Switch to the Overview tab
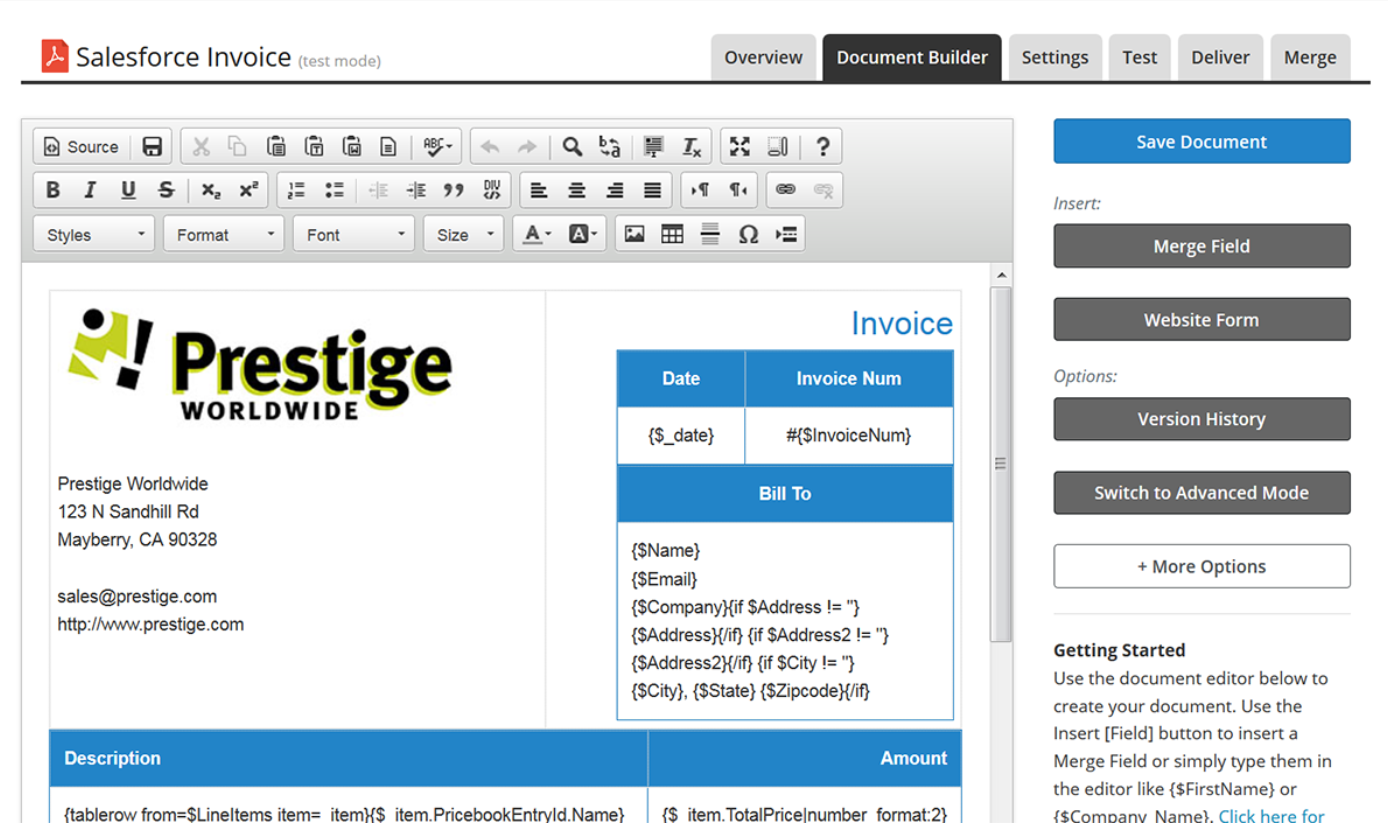1388x830 pixels. tap(764, 58)
